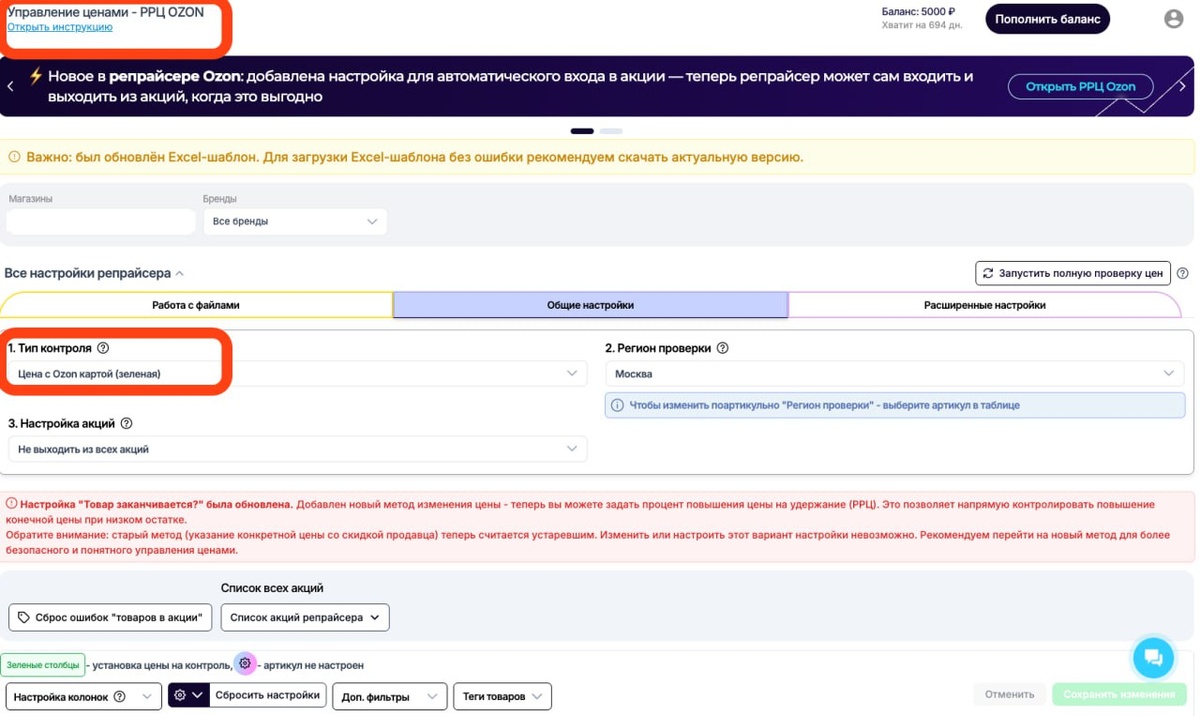Open 'Доп. фильтры' dropdown
The height and width of the screenshot is (716, 1200).
(x=390, y=696)
